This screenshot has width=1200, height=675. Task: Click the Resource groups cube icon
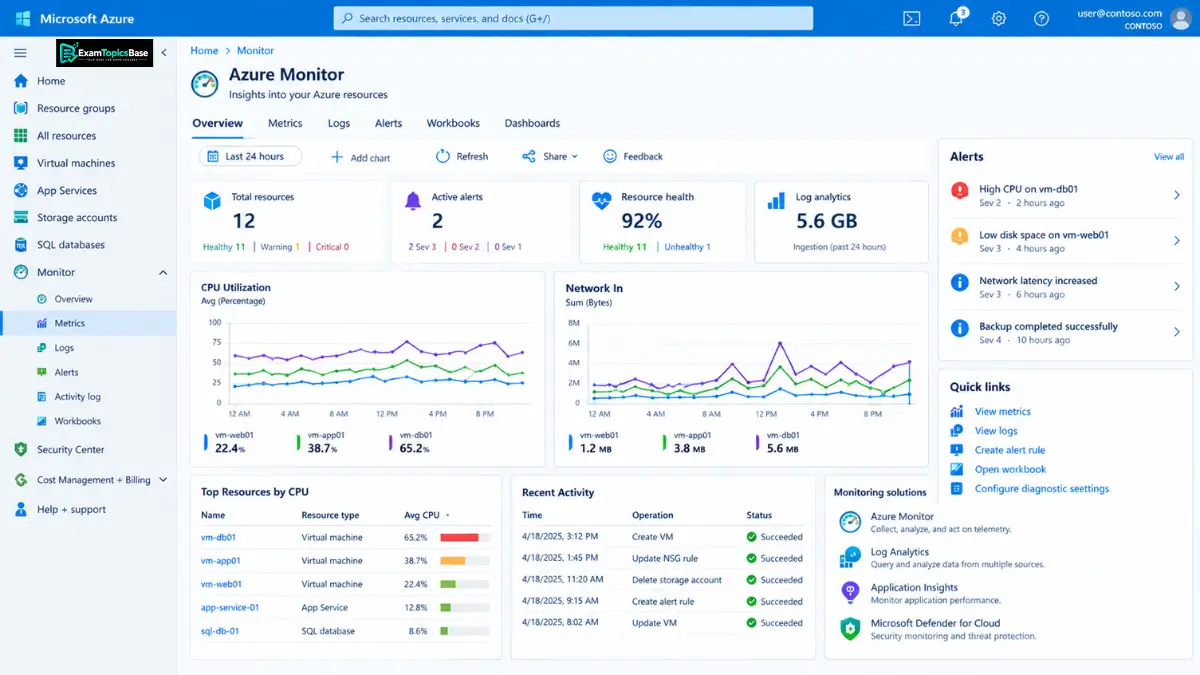point(20,108)
